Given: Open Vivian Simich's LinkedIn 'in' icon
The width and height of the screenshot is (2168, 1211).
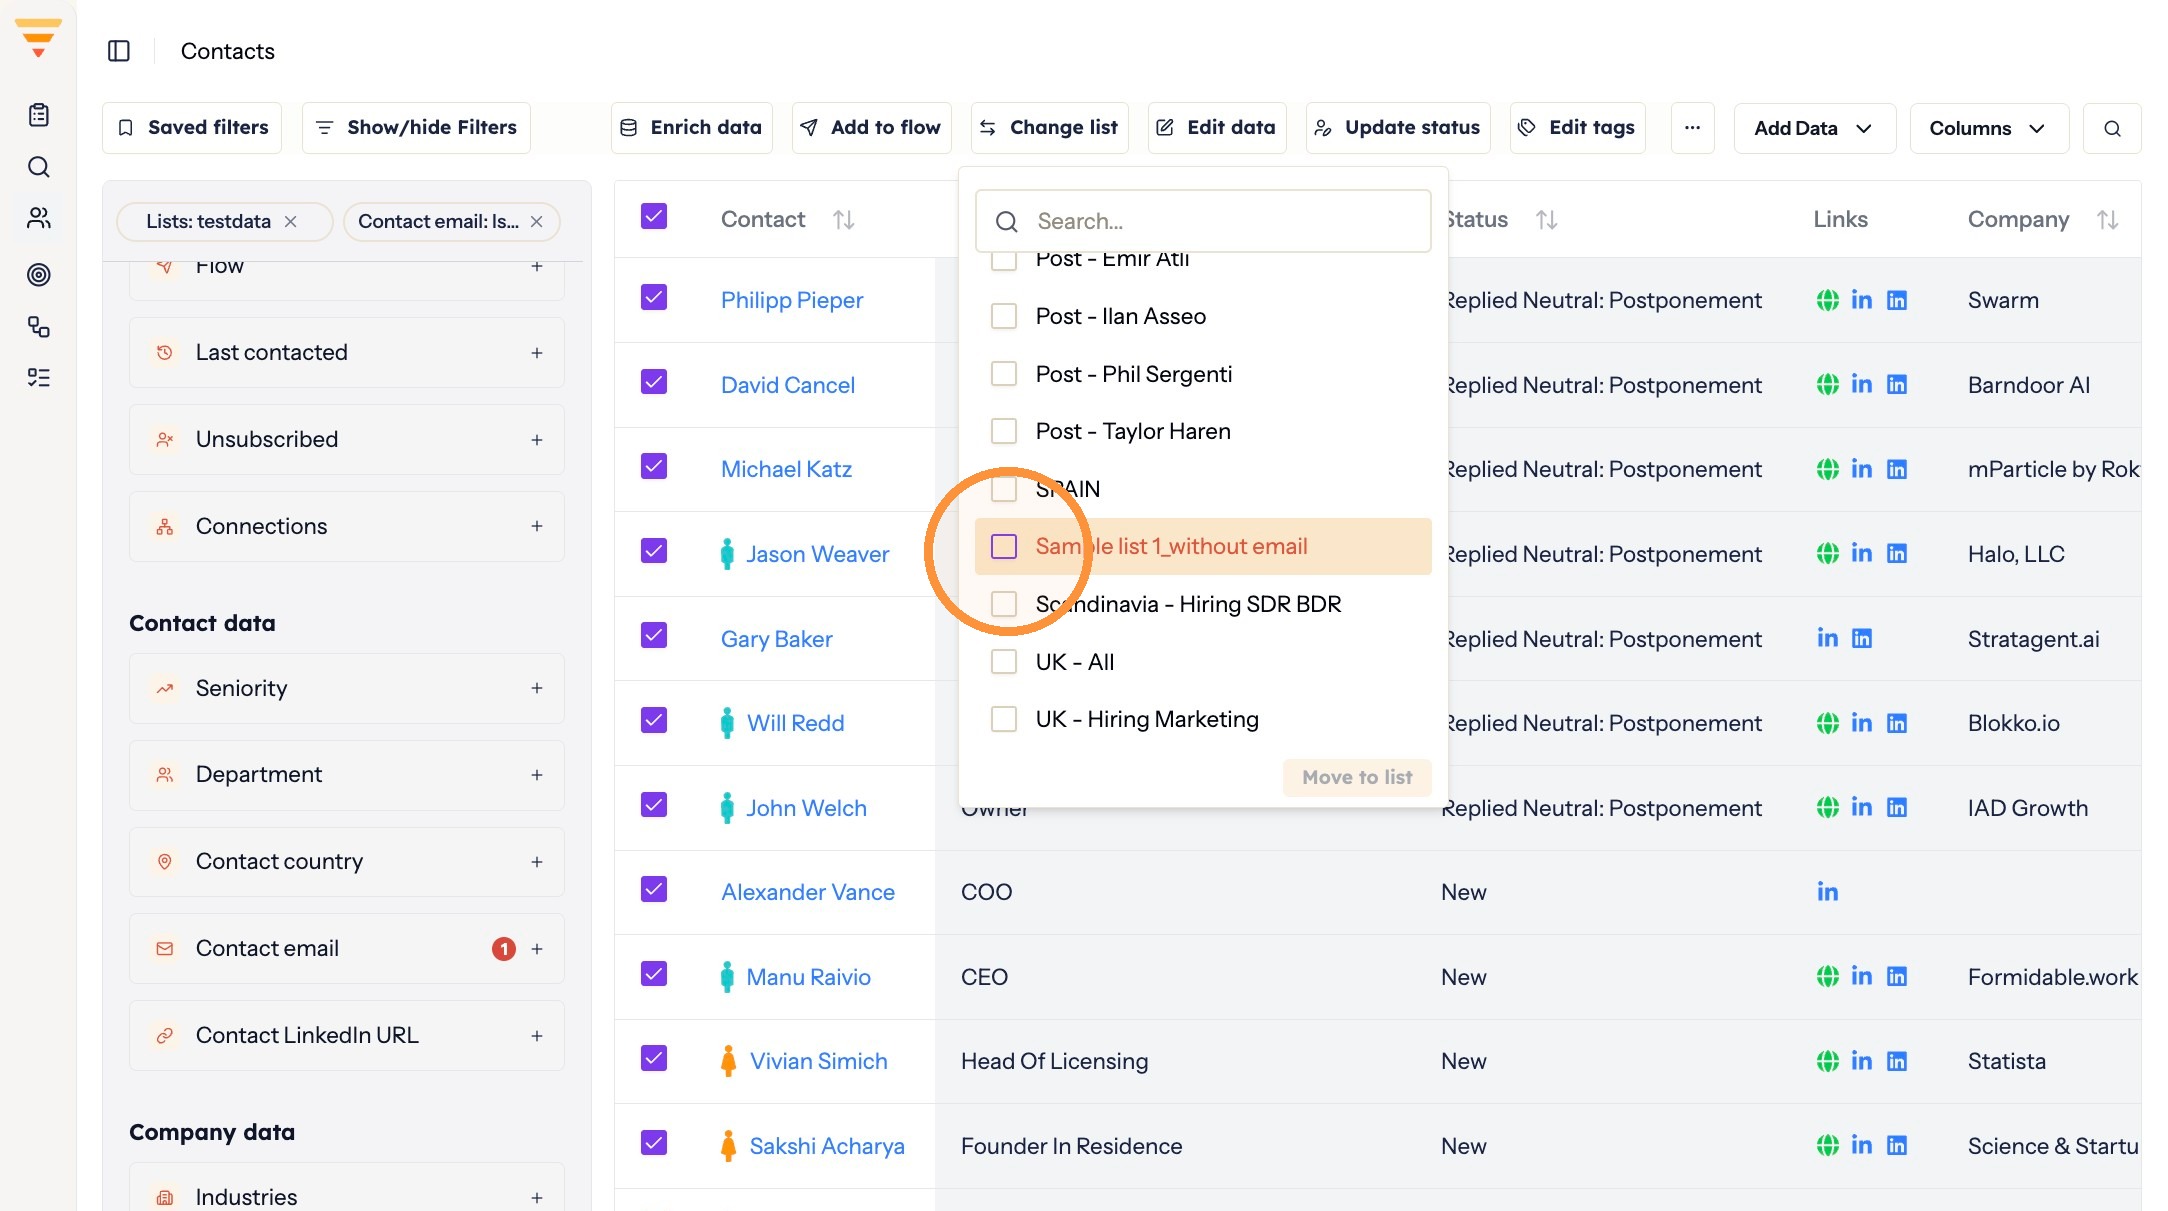Looking at the screenshot, I should (1861, 1060).
